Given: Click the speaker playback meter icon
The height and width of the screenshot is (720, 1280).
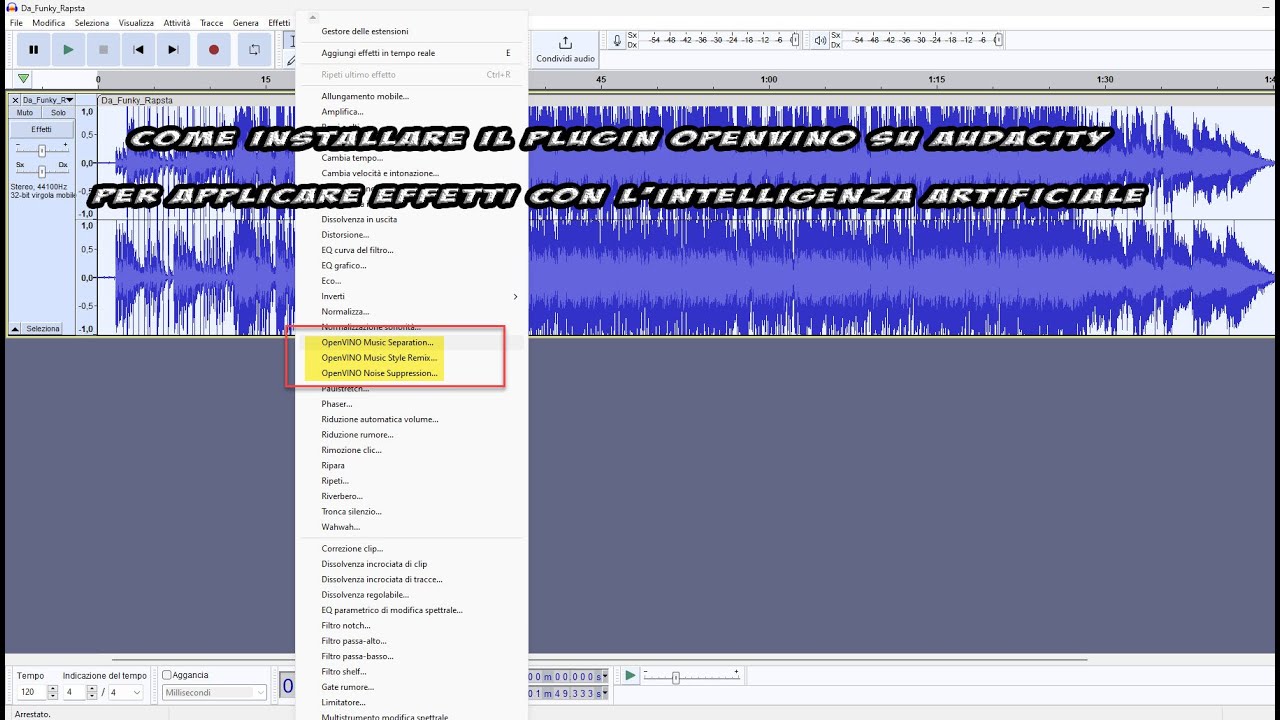Looking at the screenshot, I should pos(820,40).
